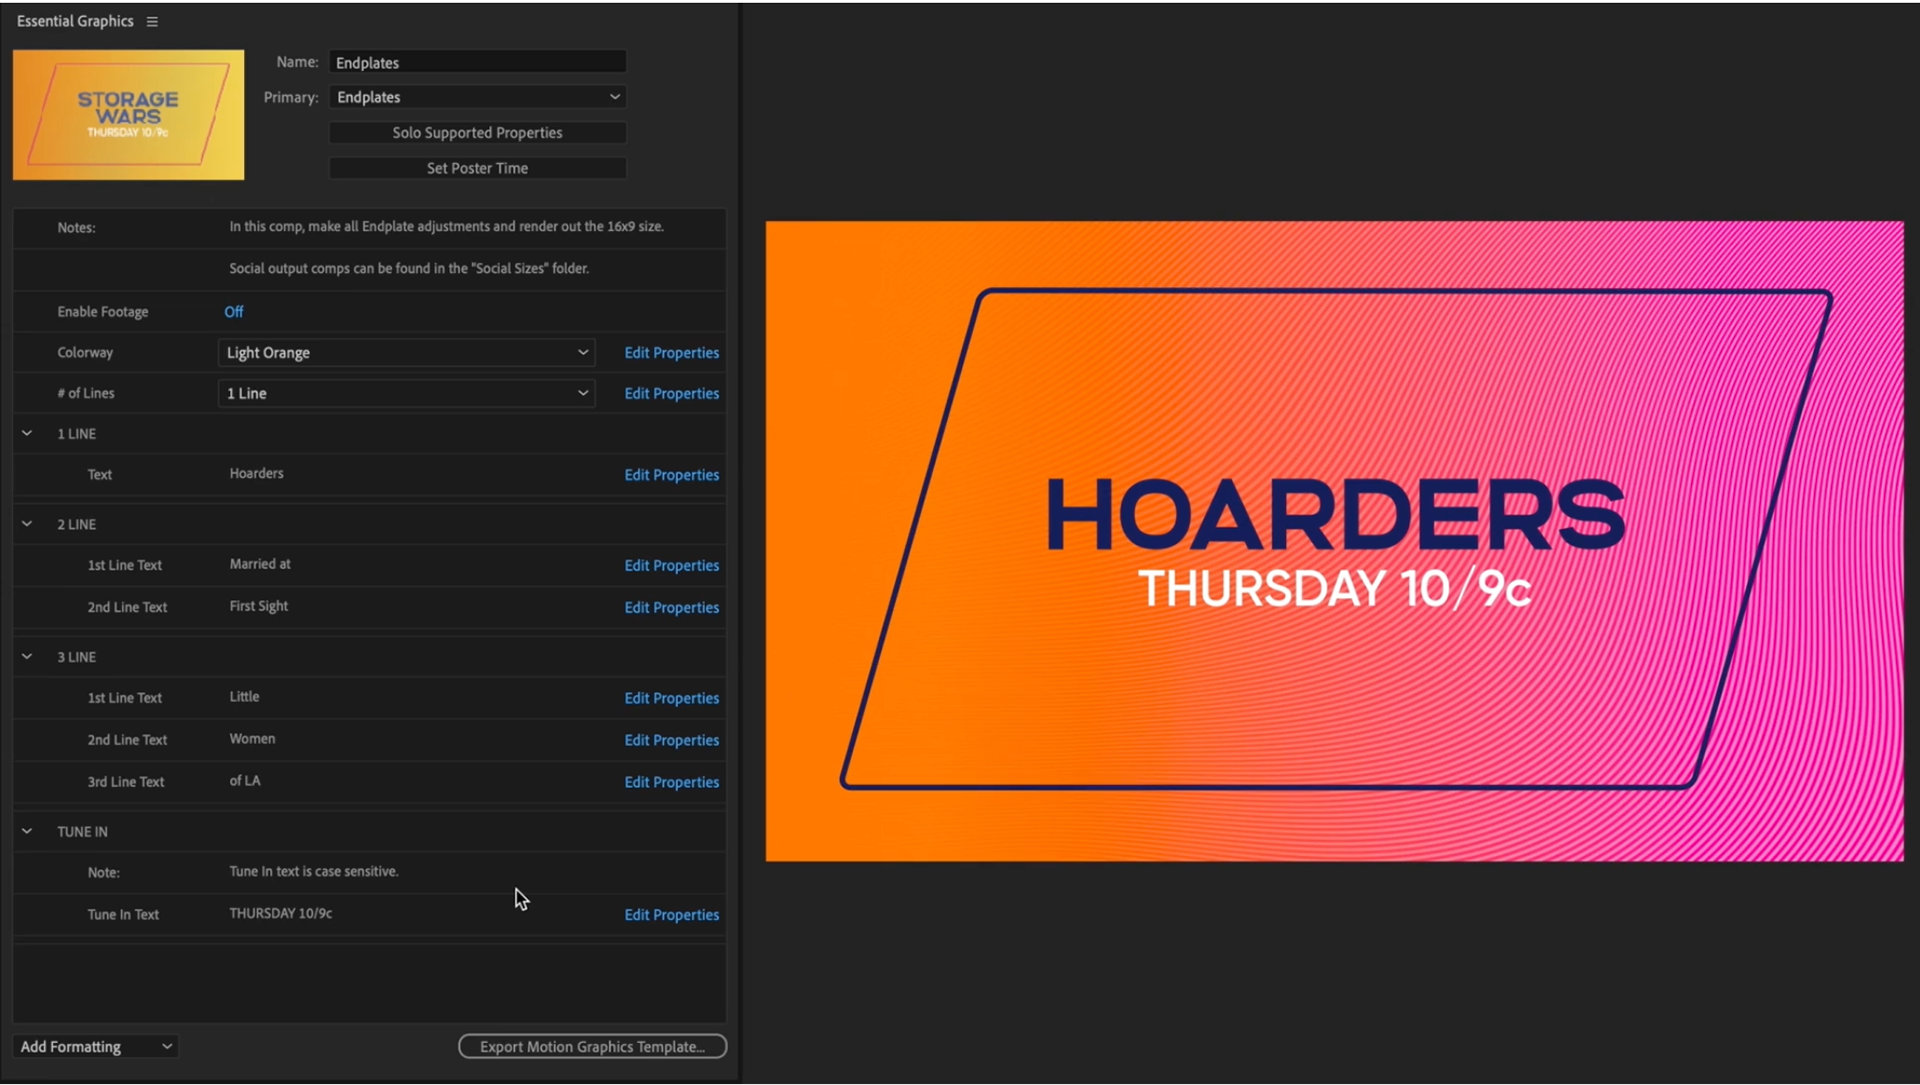The image size is (1920, 1085).
Task: Click the THURSDAY 10/9c tune in value
Action: click(x=281, y=913)
